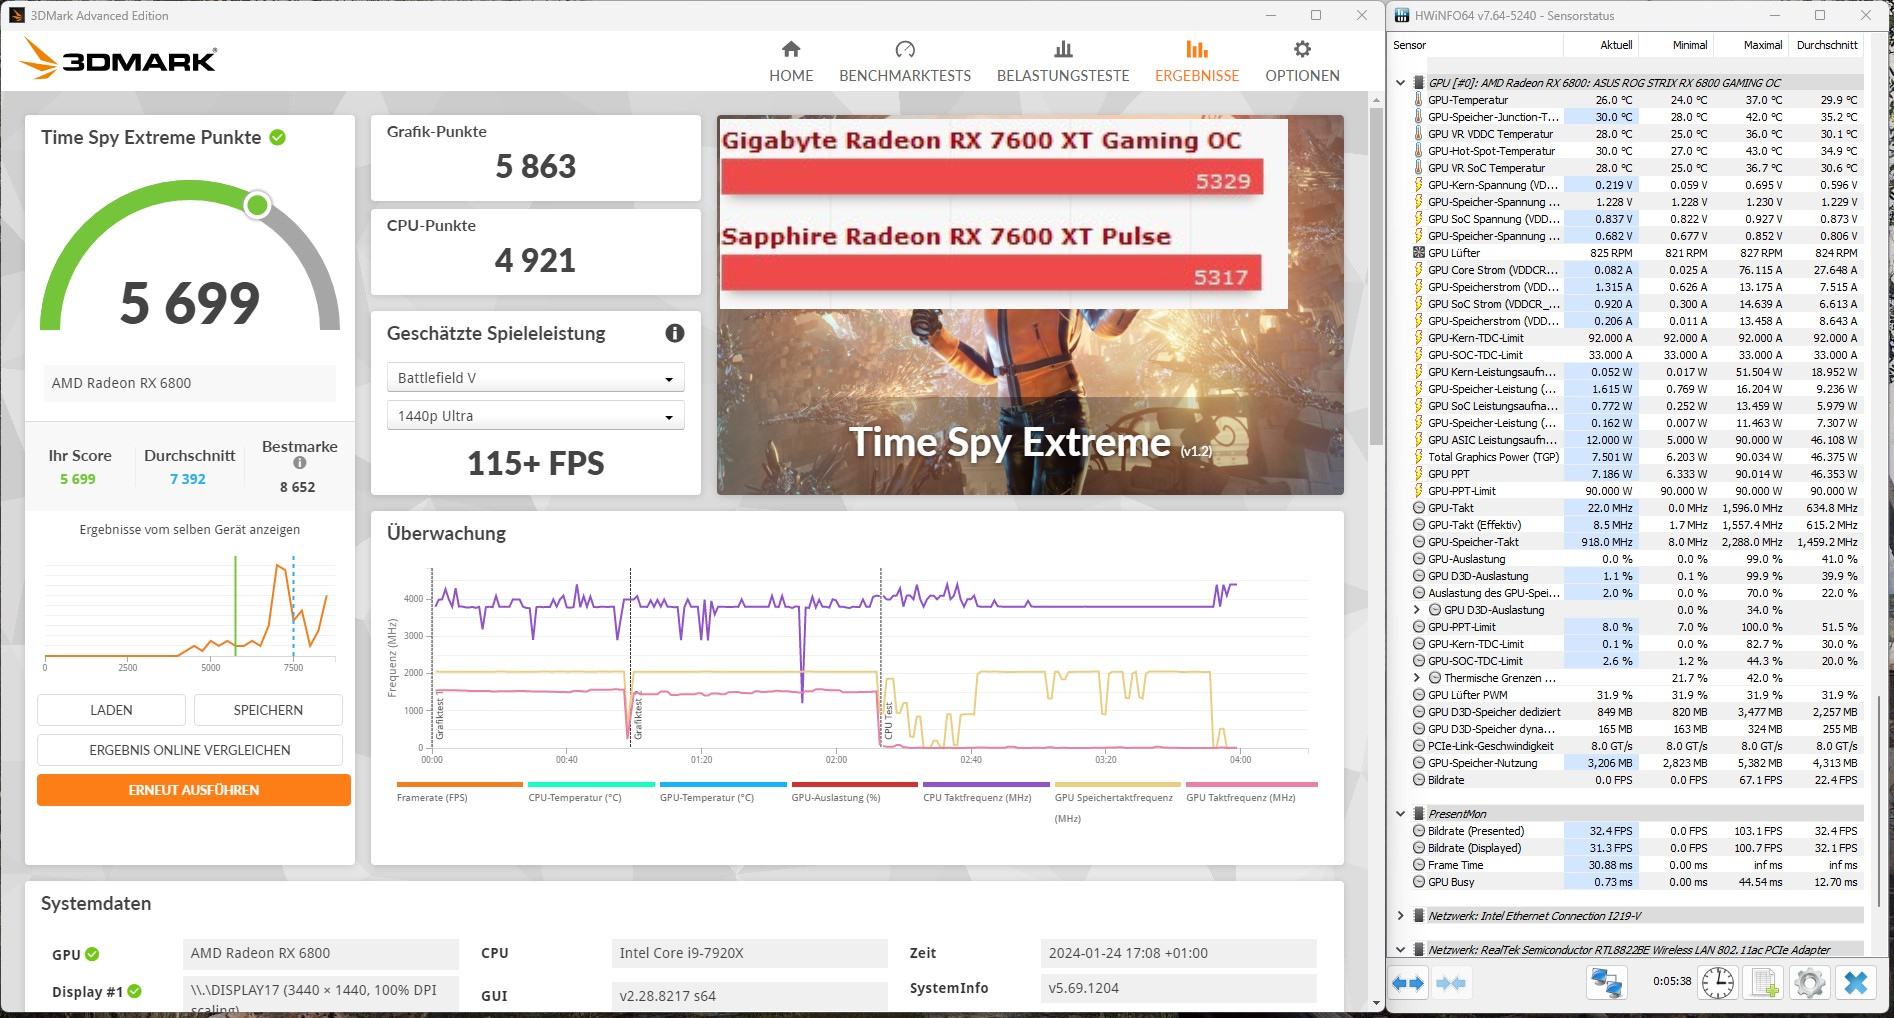The width and height of the screenshot is (1894, 1018).
Task: Toggle Framerate (FPS) chart legend
Action: click(459, 792)
